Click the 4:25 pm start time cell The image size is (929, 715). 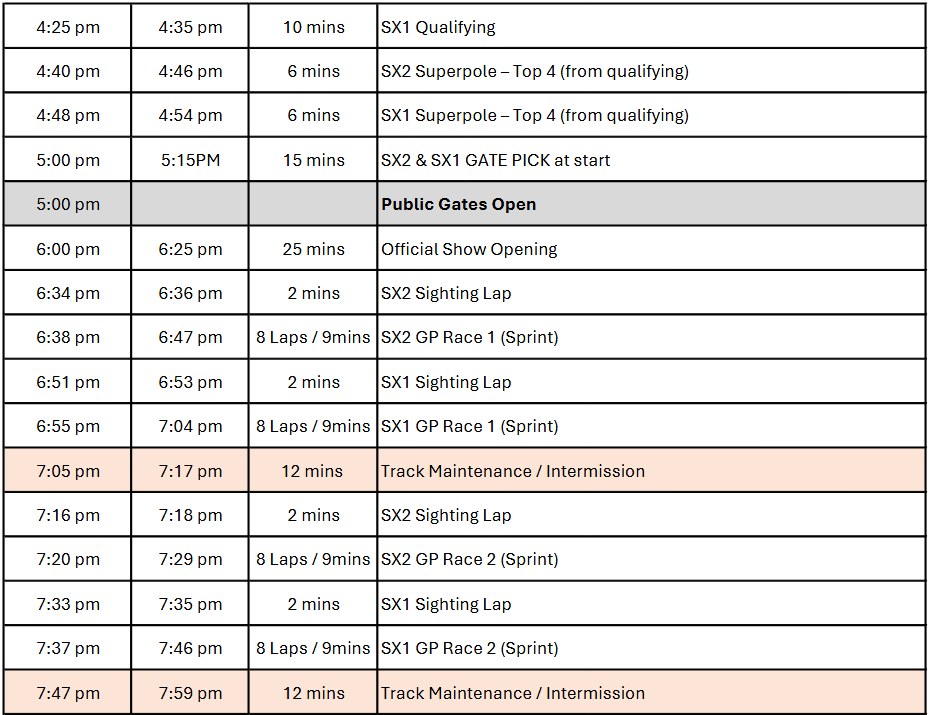[68, 27]
